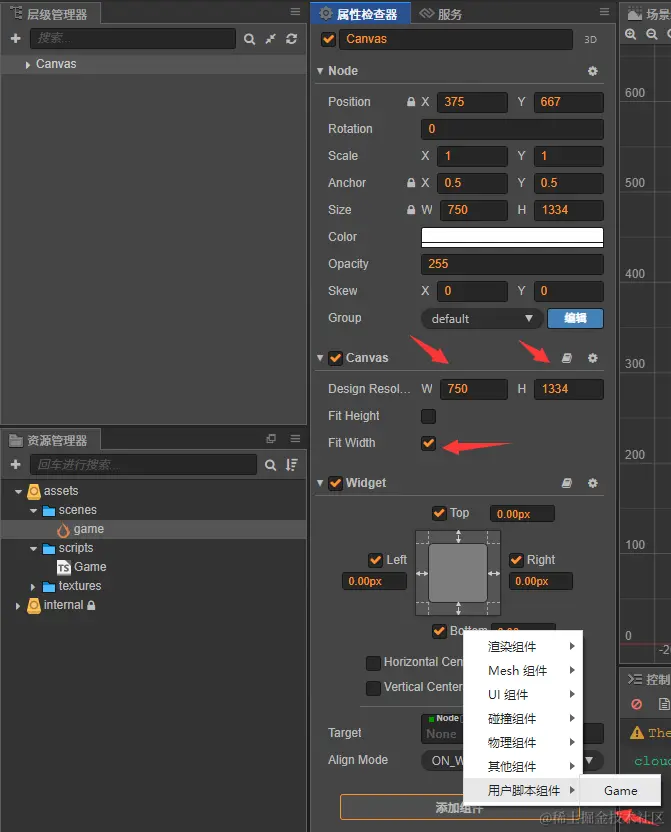Collapse the Node properties section
671x832 pixels.
320,71
